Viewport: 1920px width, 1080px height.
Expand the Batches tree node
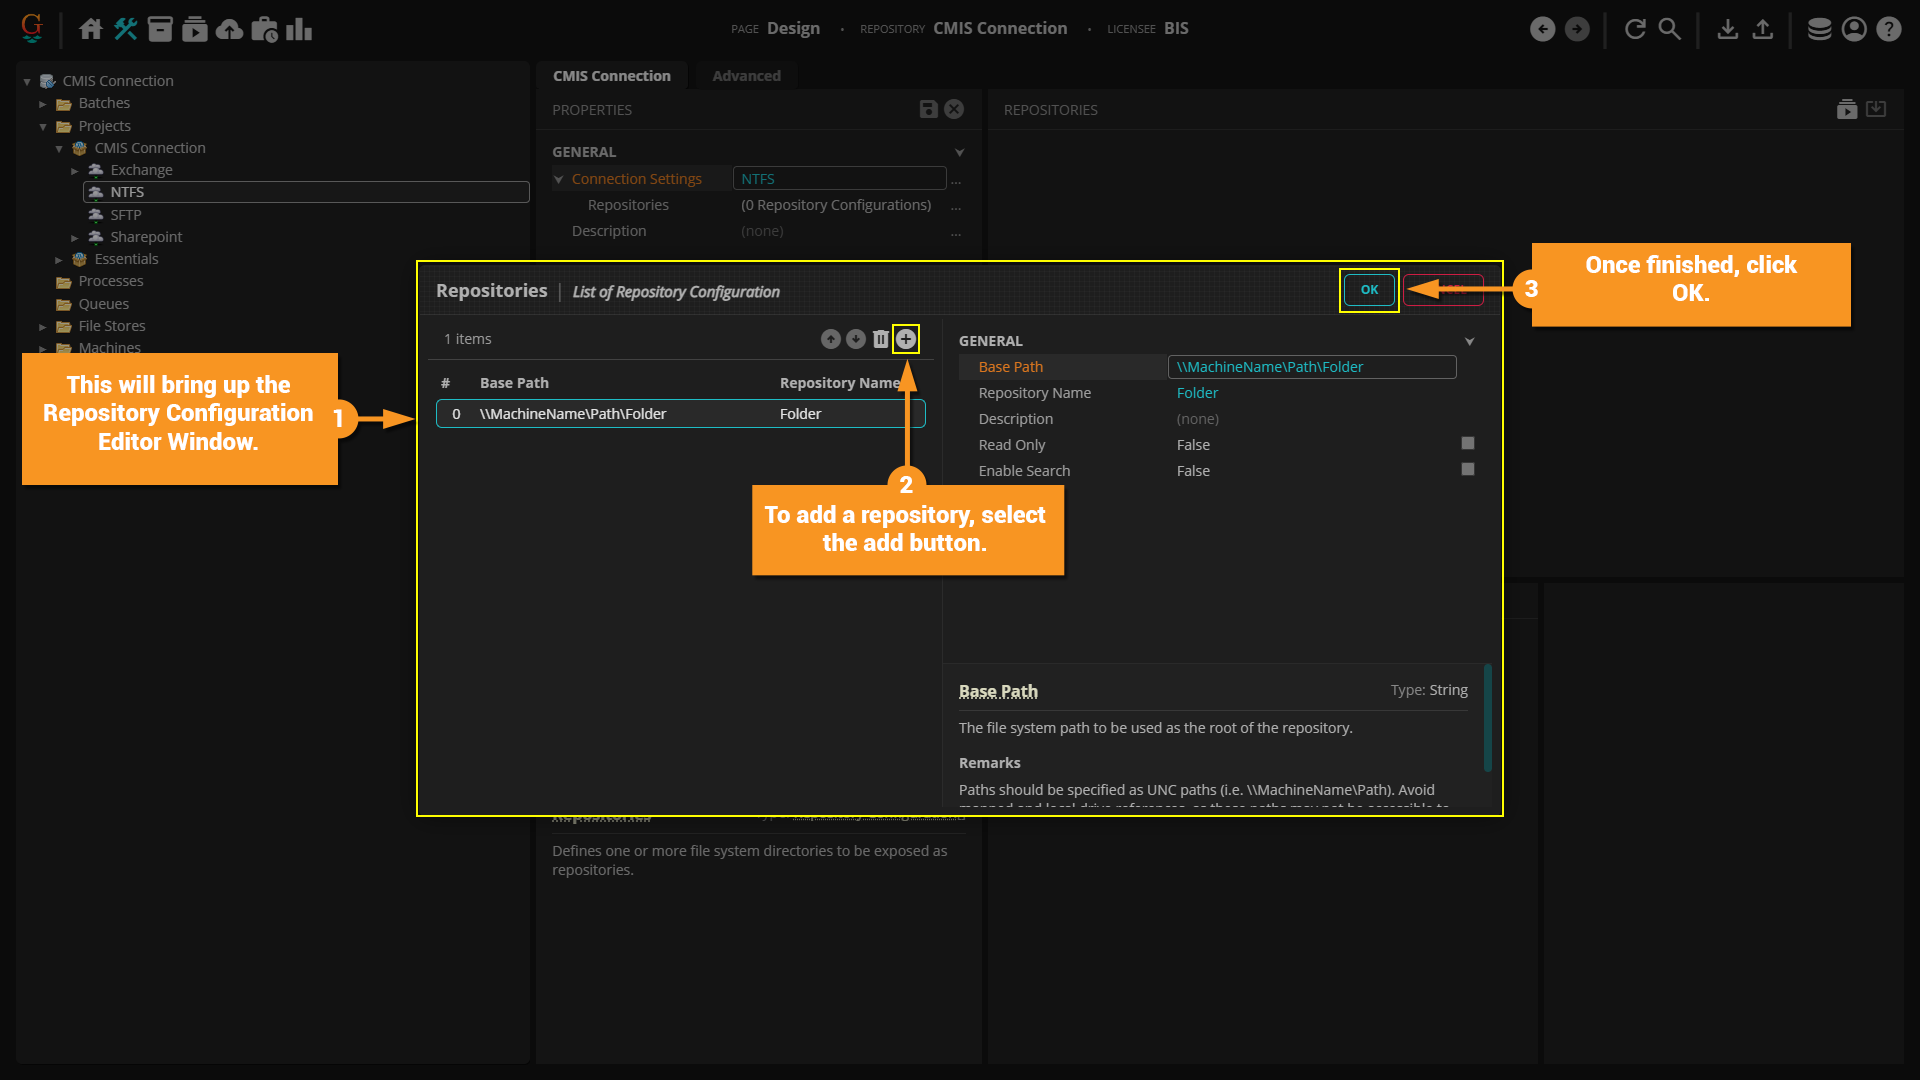(43, 104)
